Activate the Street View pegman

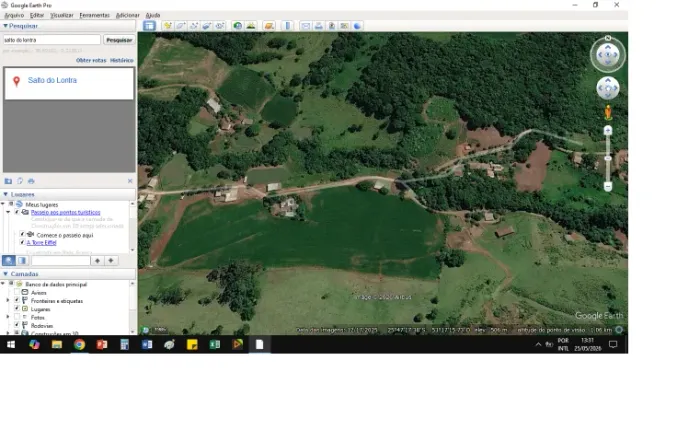pos(608,112)
